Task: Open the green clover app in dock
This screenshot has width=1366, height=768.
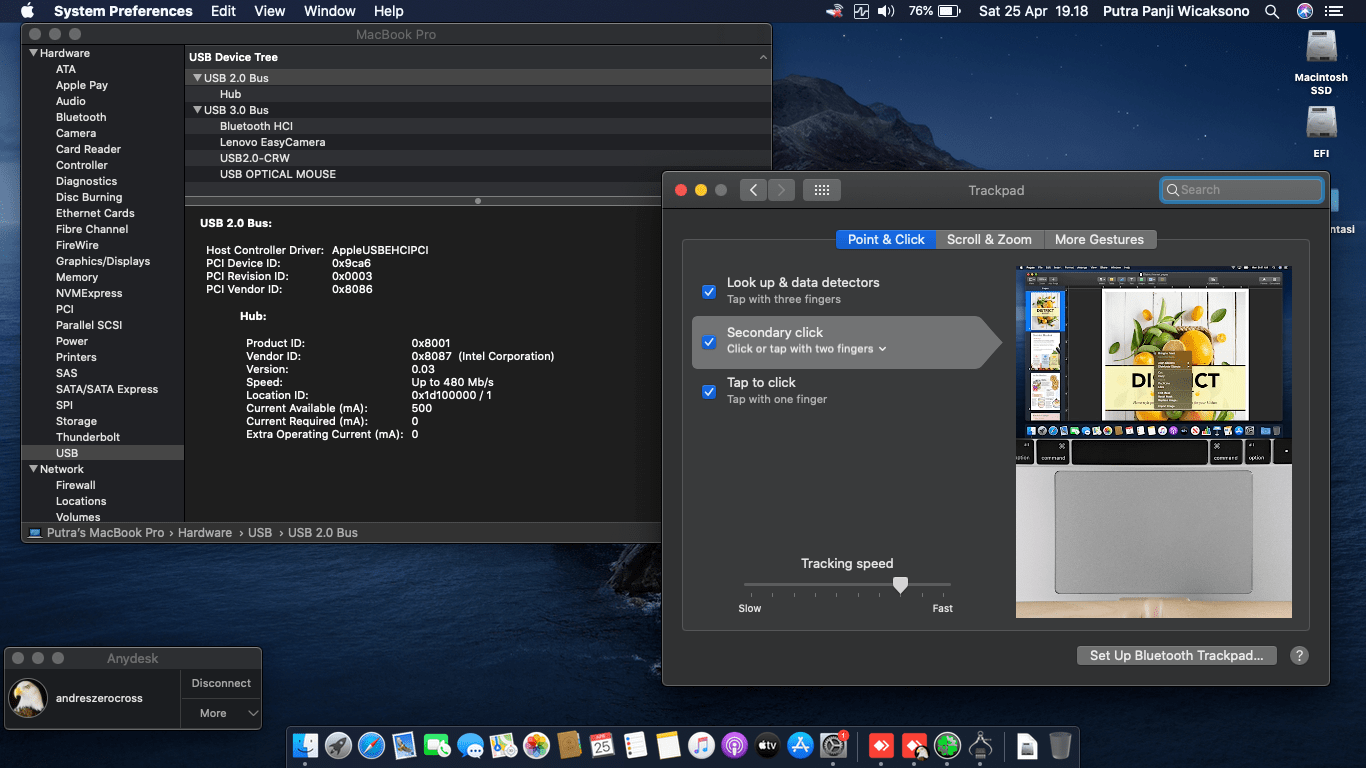Action: click(947, 745)
